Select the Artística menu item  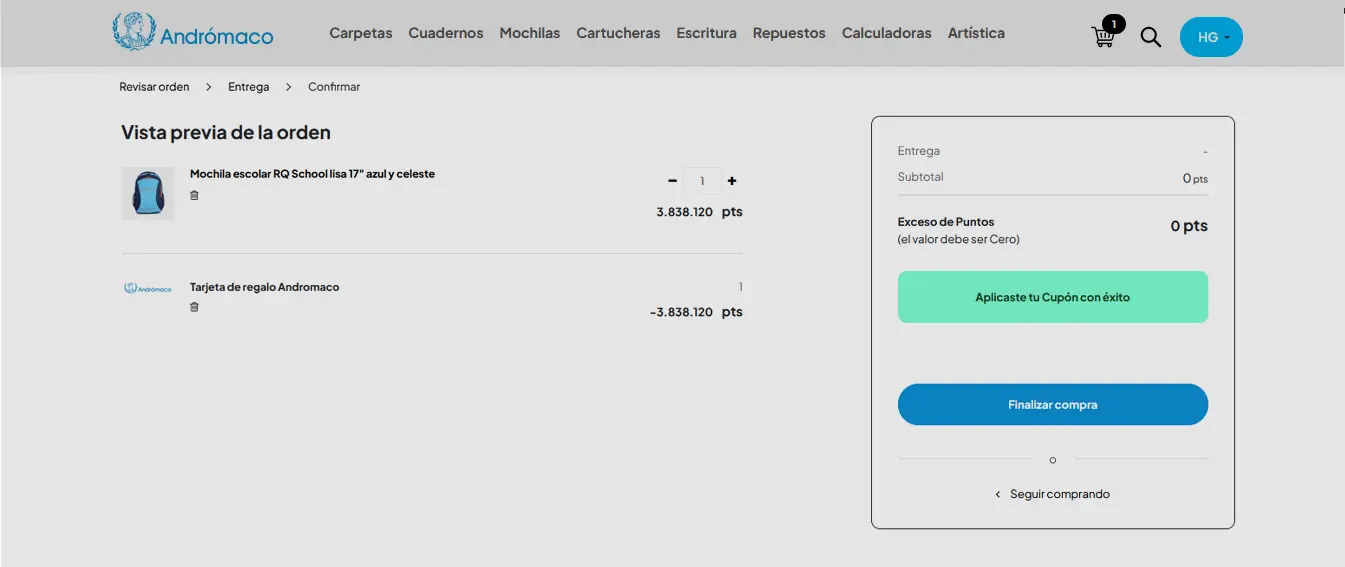(975, 33)
